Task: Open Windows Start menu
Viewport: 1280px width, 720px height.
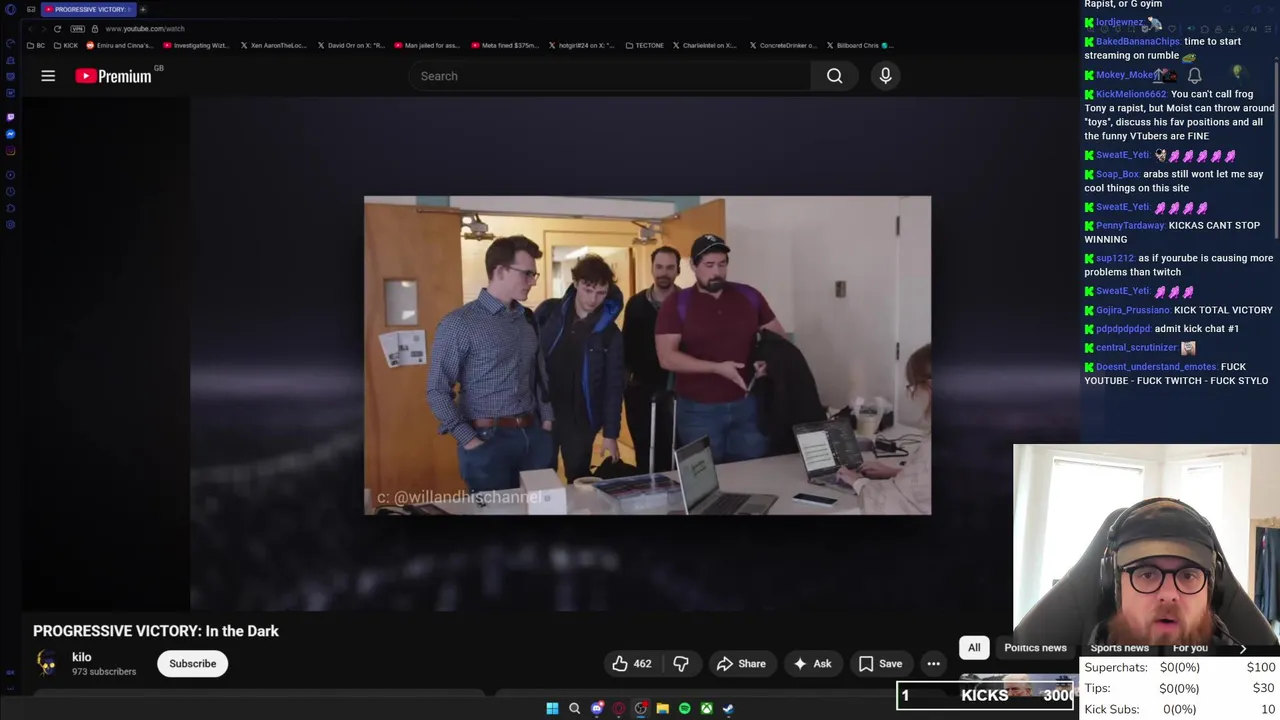Action: pos(552,708)
